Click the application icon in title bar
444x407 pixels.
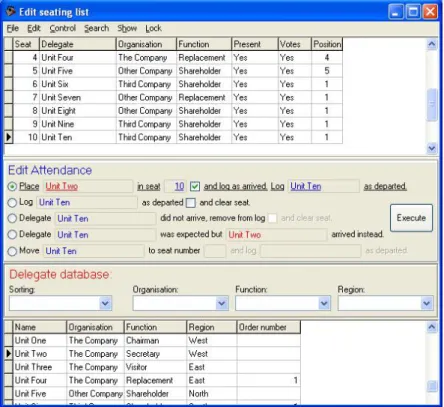tap(10, 12)
